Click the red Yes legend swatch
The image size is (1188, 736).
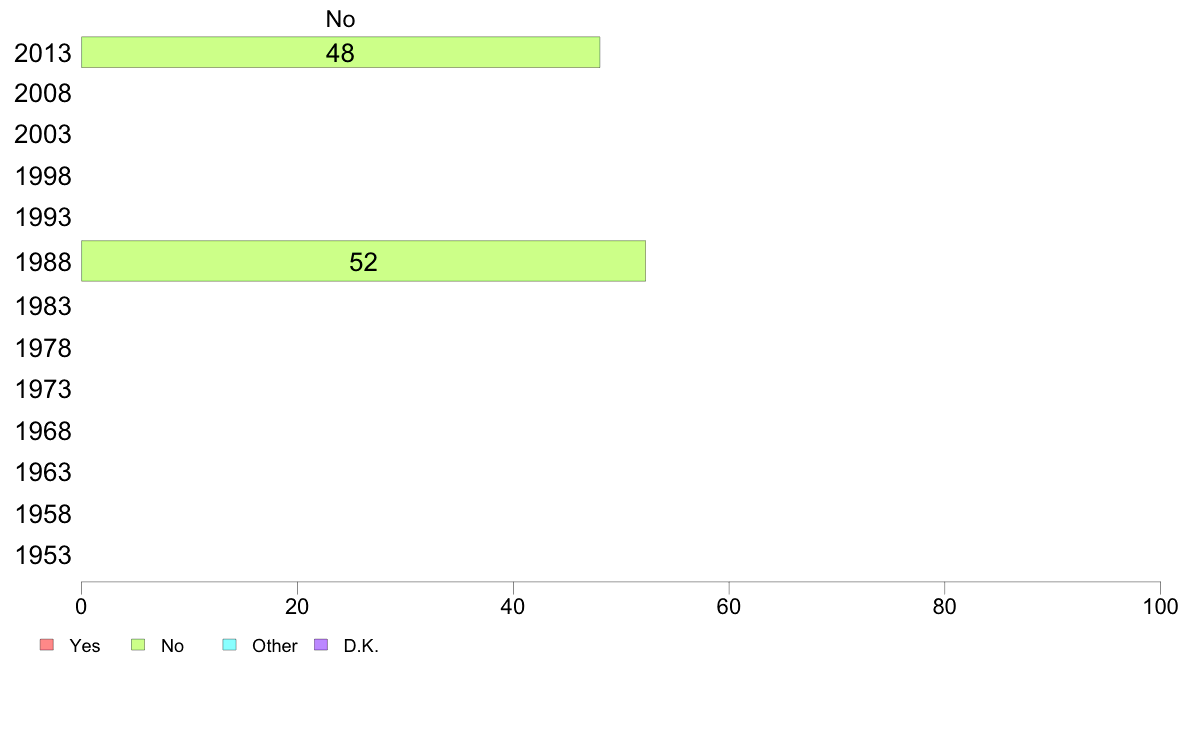click(47, 645)
